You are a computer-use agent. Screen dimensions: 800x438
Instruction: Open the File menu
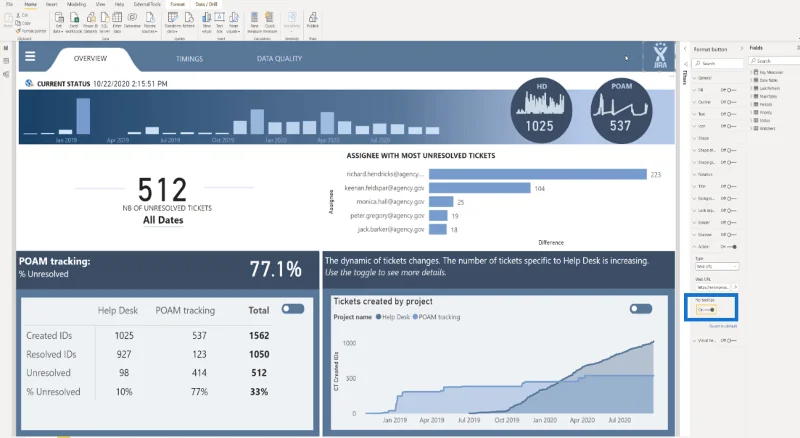[9, 4]
